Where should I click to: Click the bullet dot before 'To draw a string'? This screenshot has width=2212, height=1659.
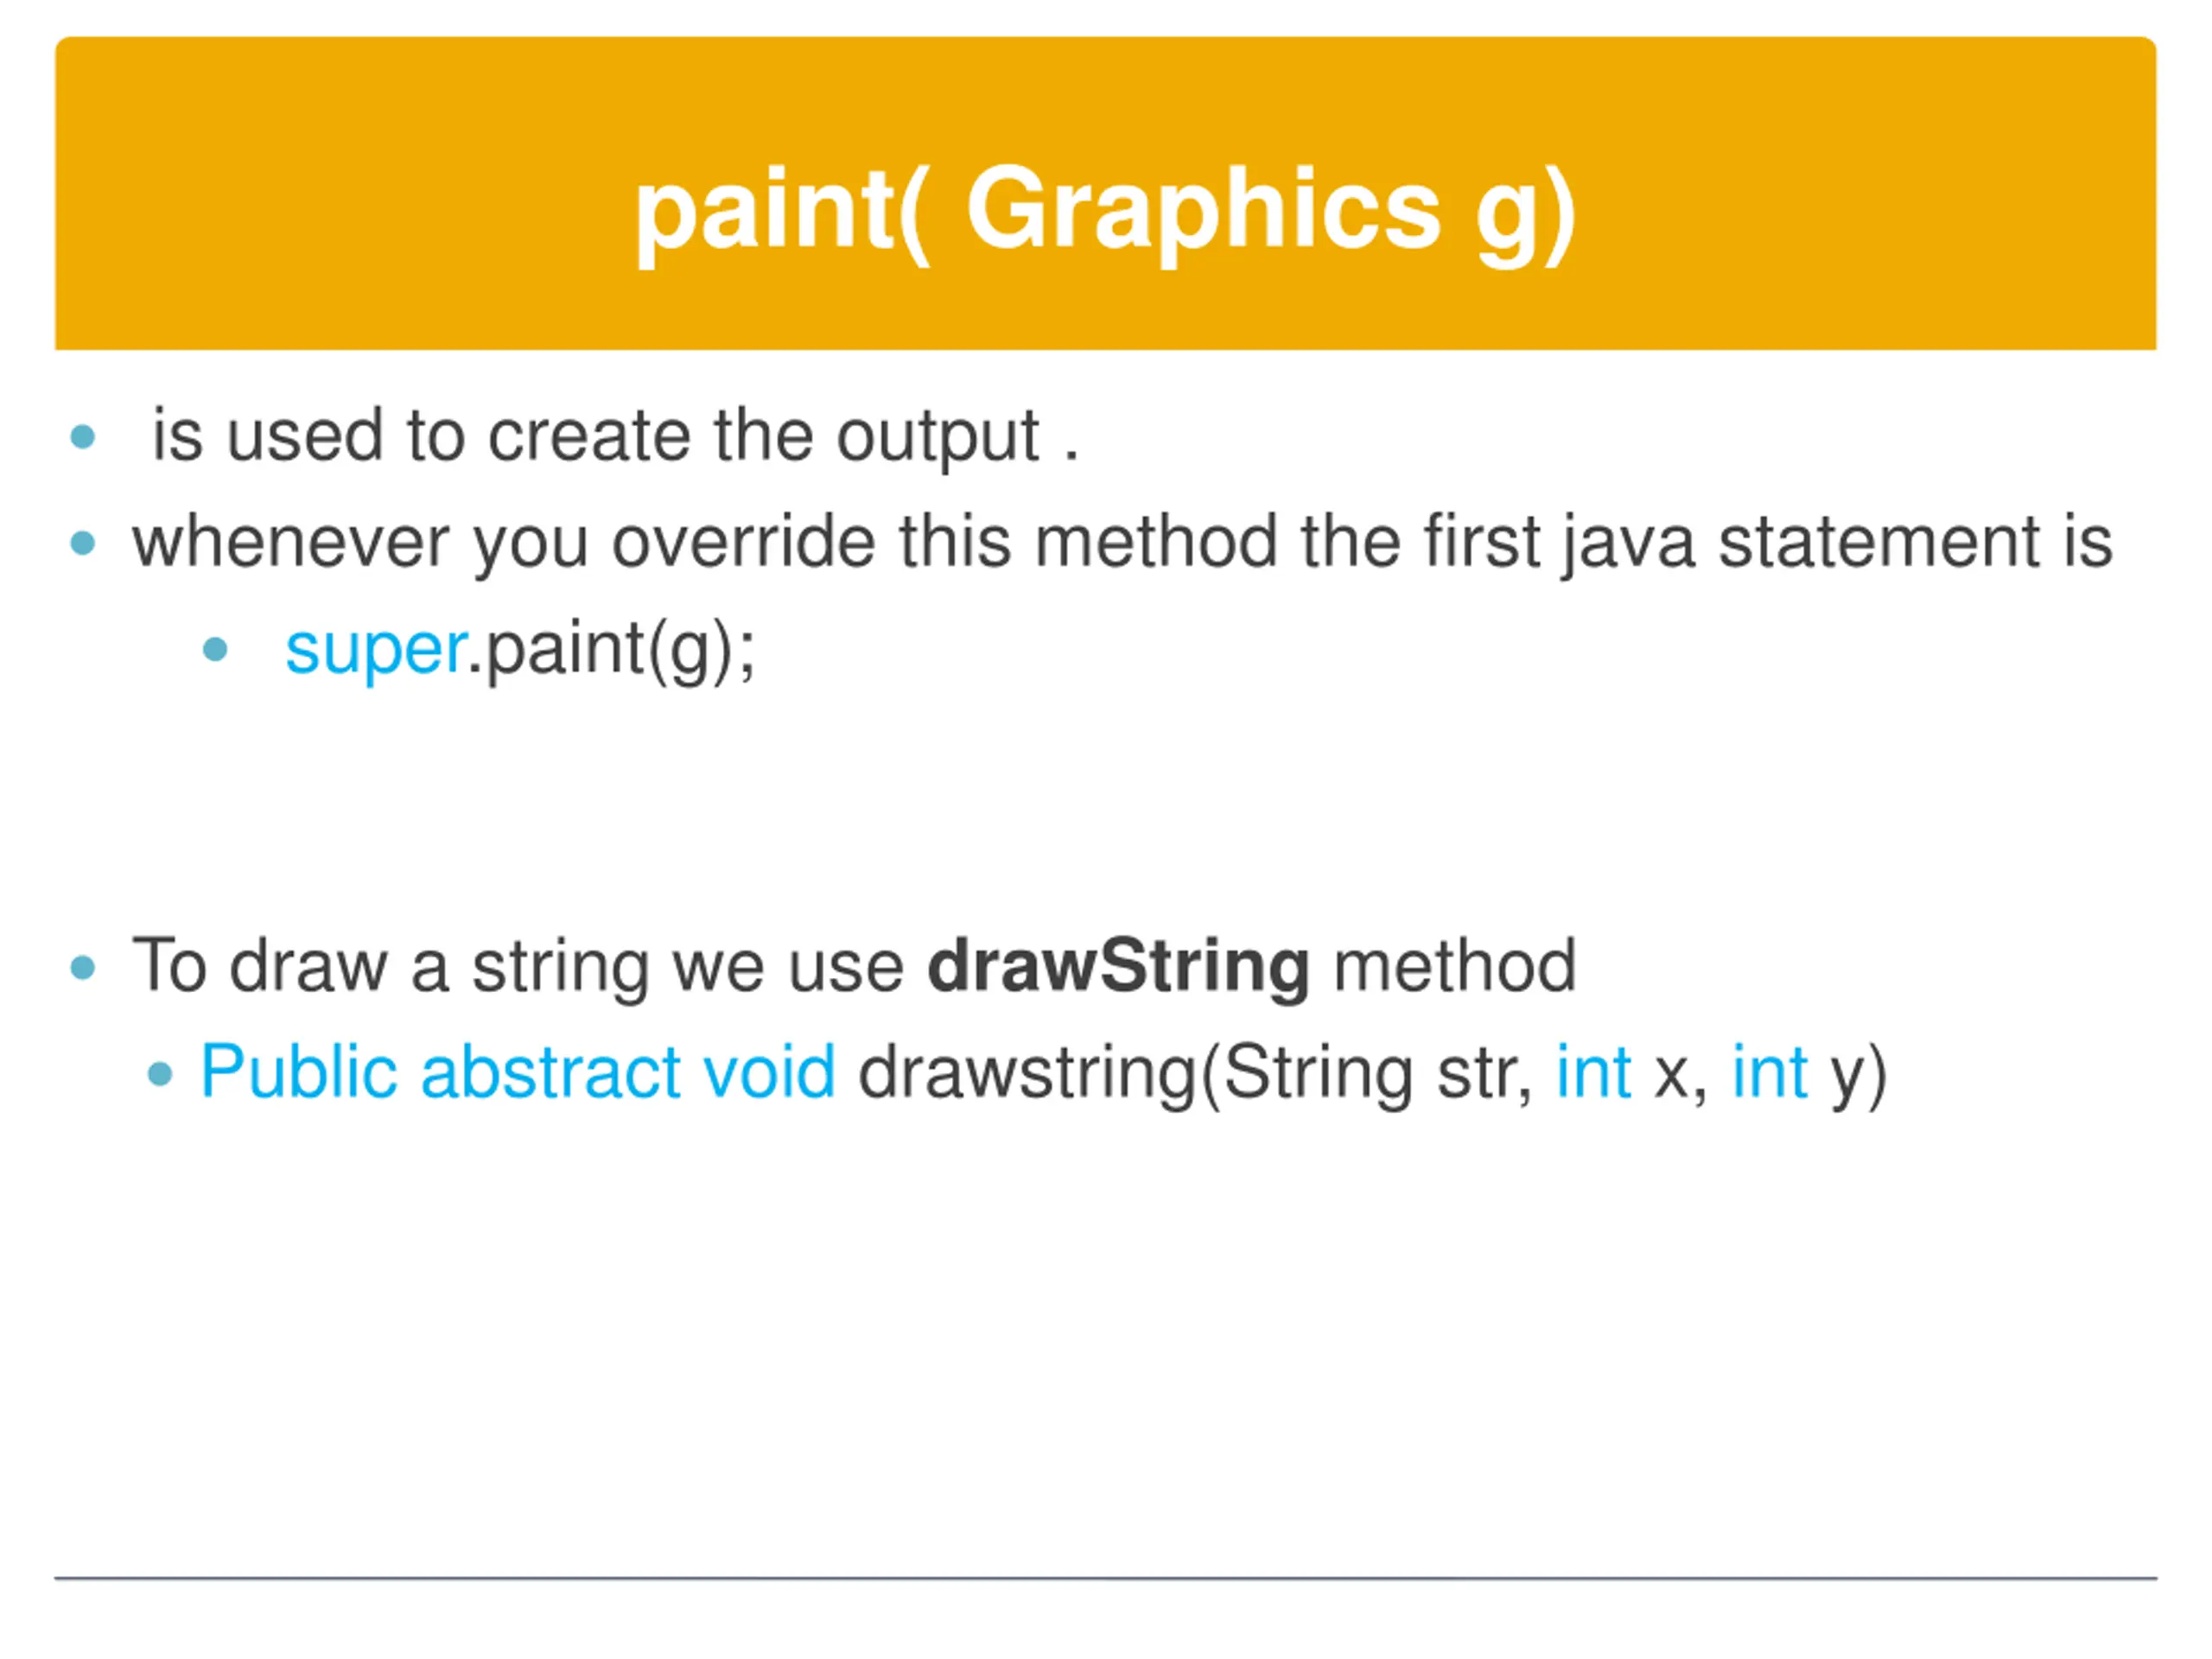[83, 967]
